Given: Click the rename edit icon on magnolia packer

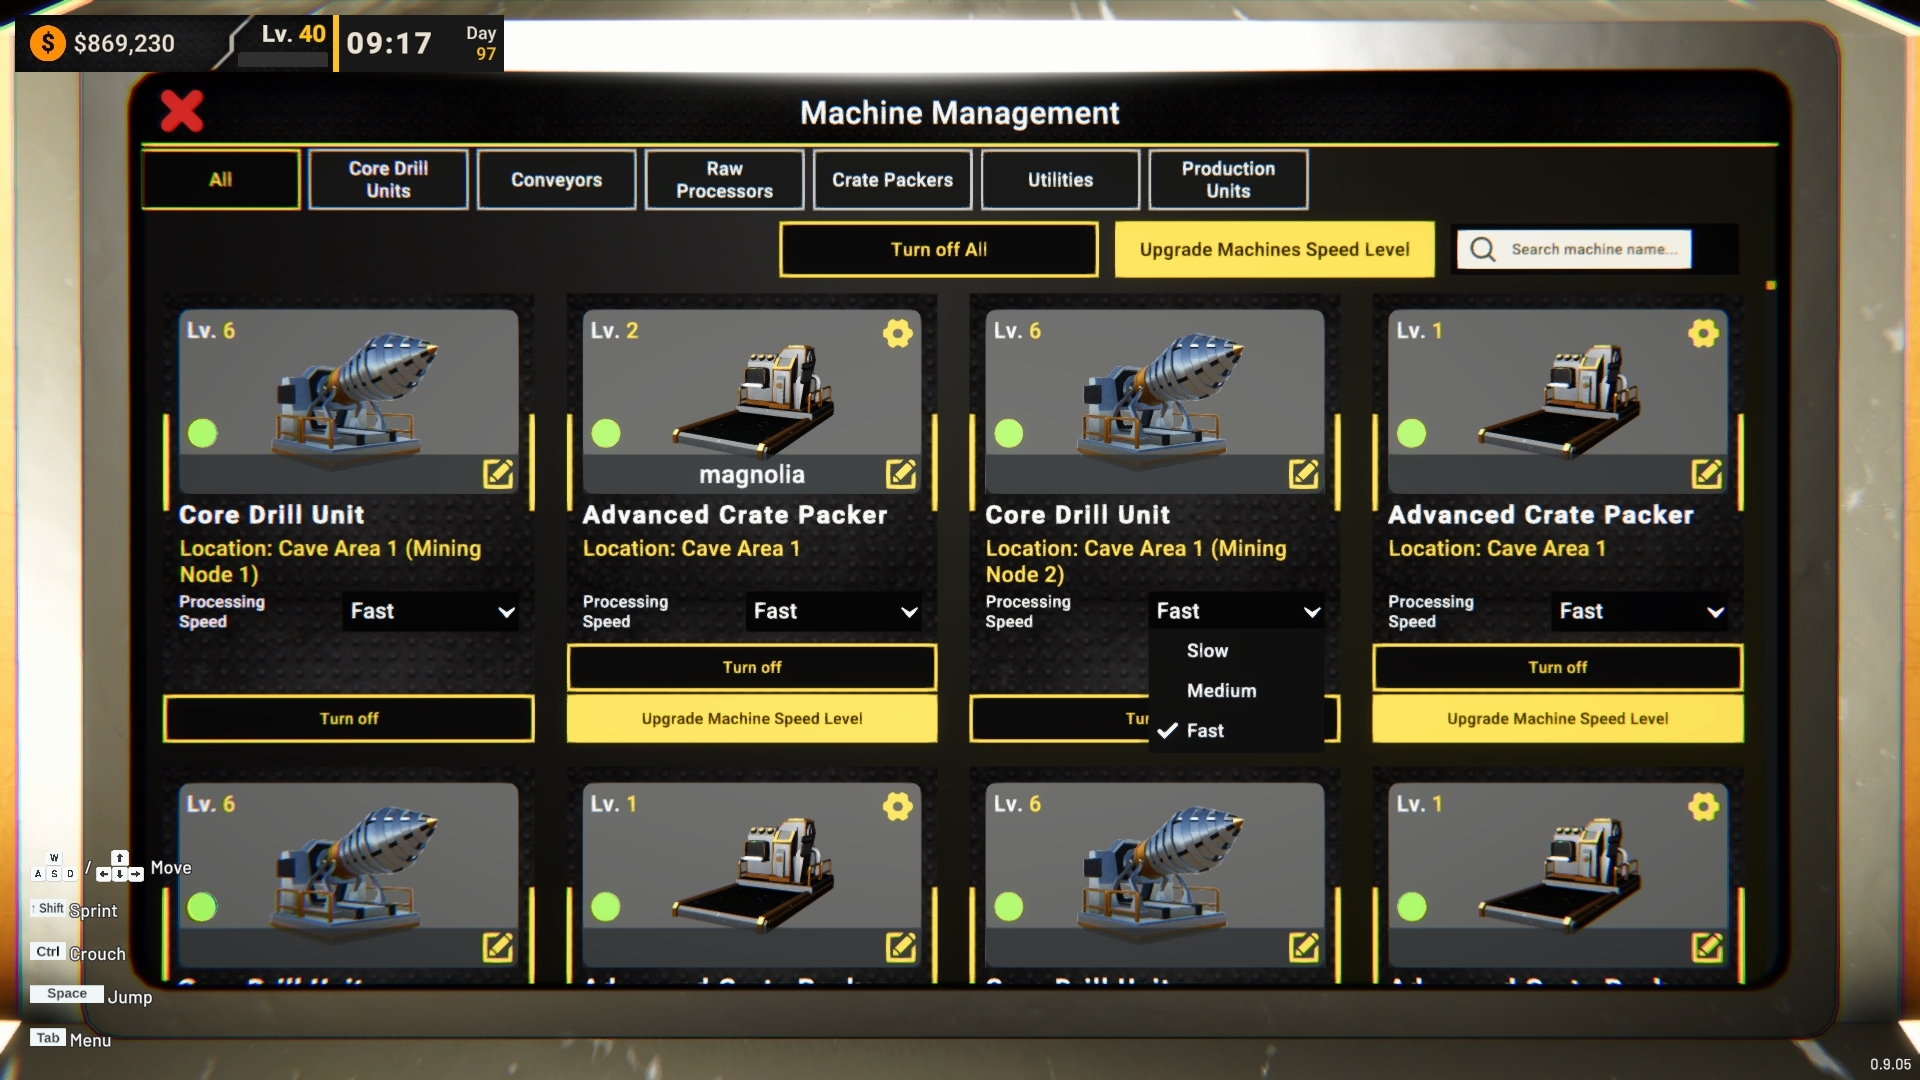Looking at the screenshot, I should (x=900, y=473).
